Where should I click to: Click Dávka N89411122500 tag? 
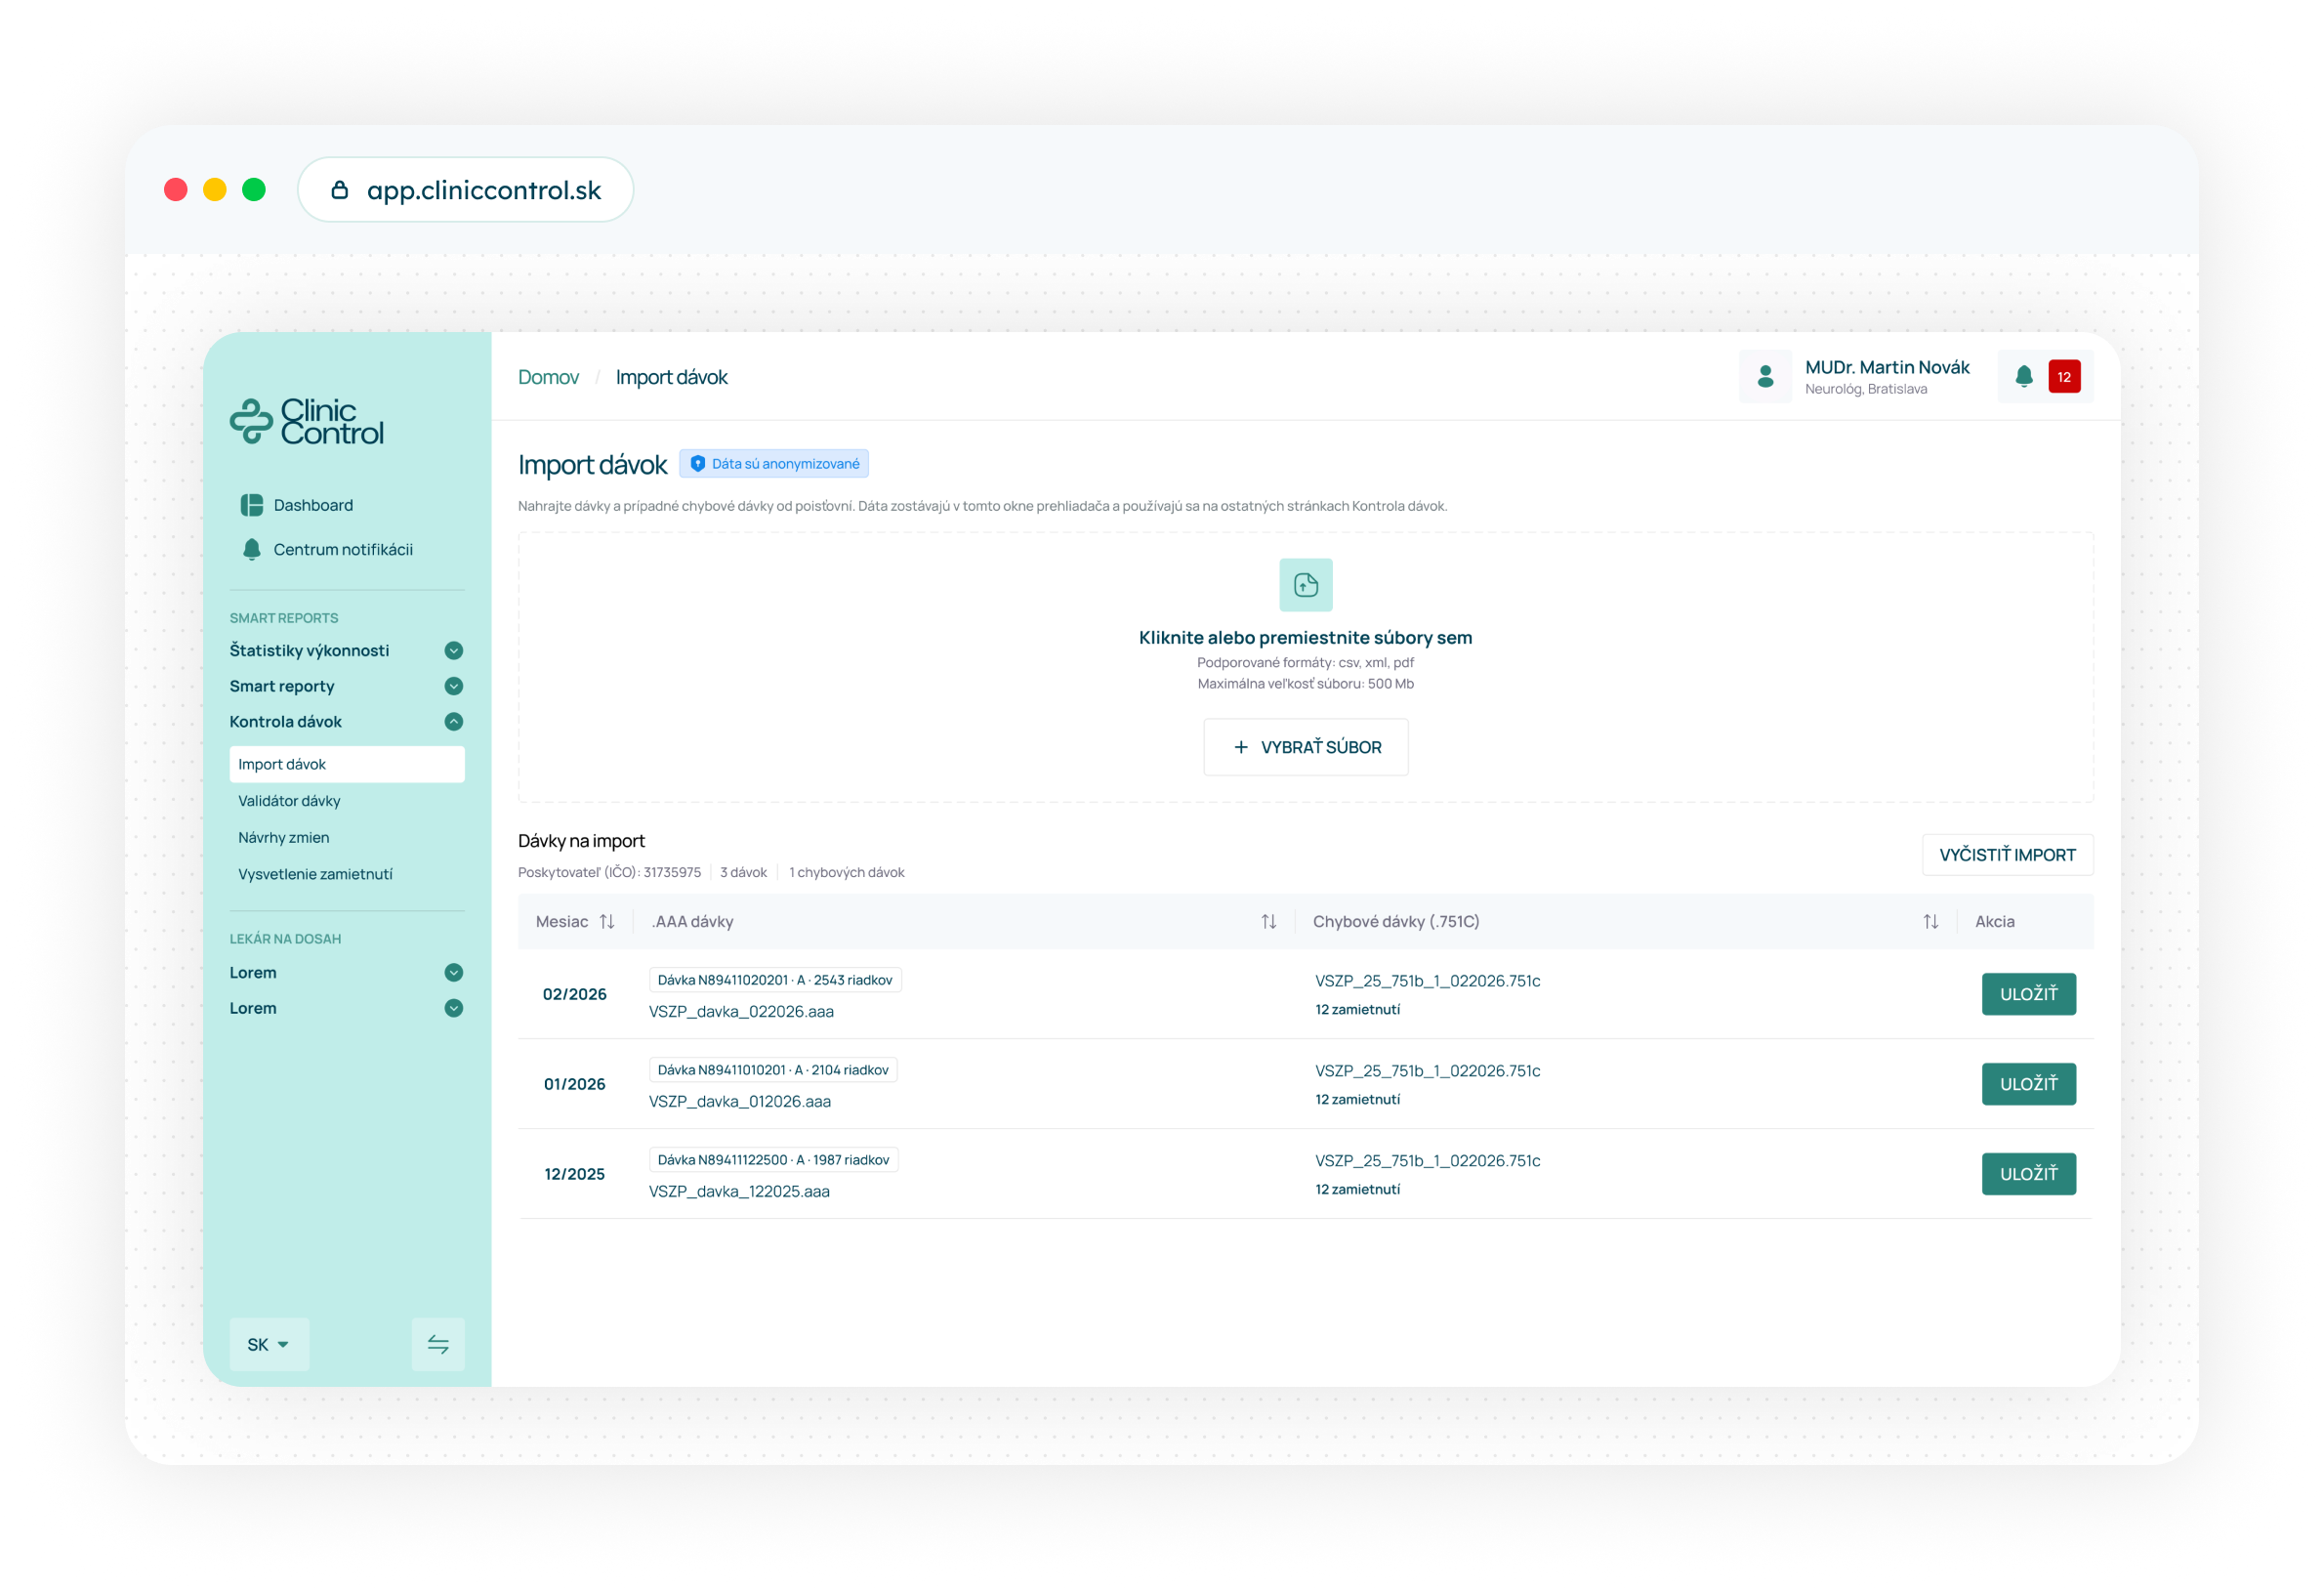773,1160
